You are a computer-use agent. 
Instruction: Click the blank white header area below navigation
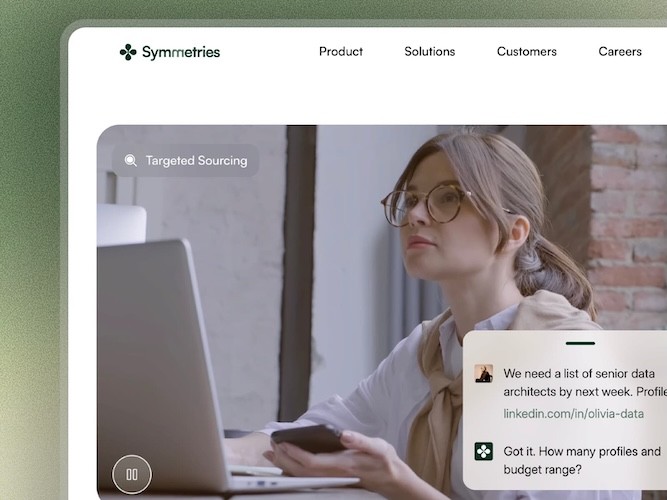point(366,100)
